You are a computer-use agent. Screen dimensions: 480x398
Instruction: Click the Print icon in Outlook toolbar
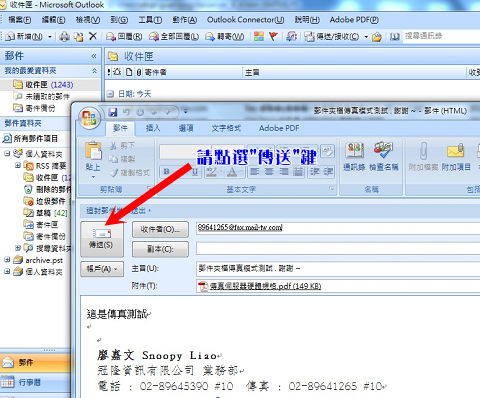click(64, 36)
